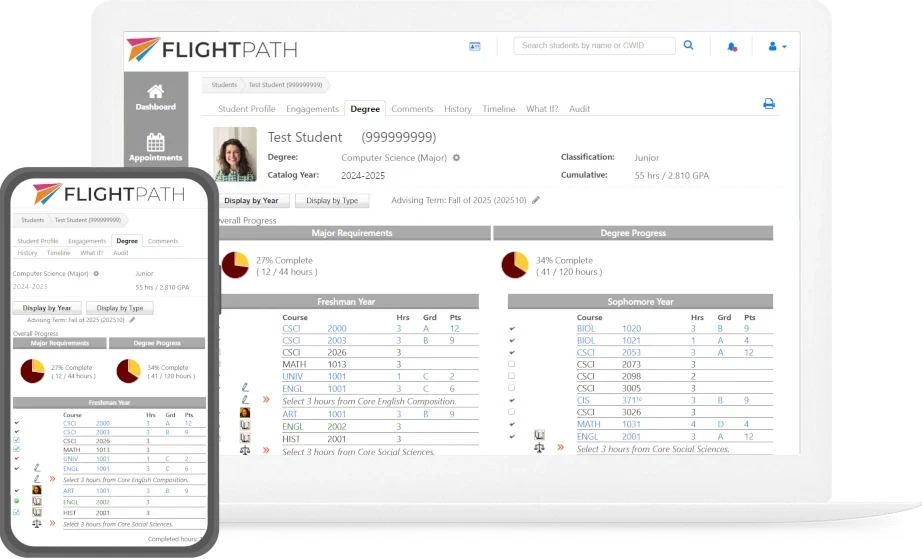
Task: Open the Audit tab on phone
Action: tap(121, 253)
